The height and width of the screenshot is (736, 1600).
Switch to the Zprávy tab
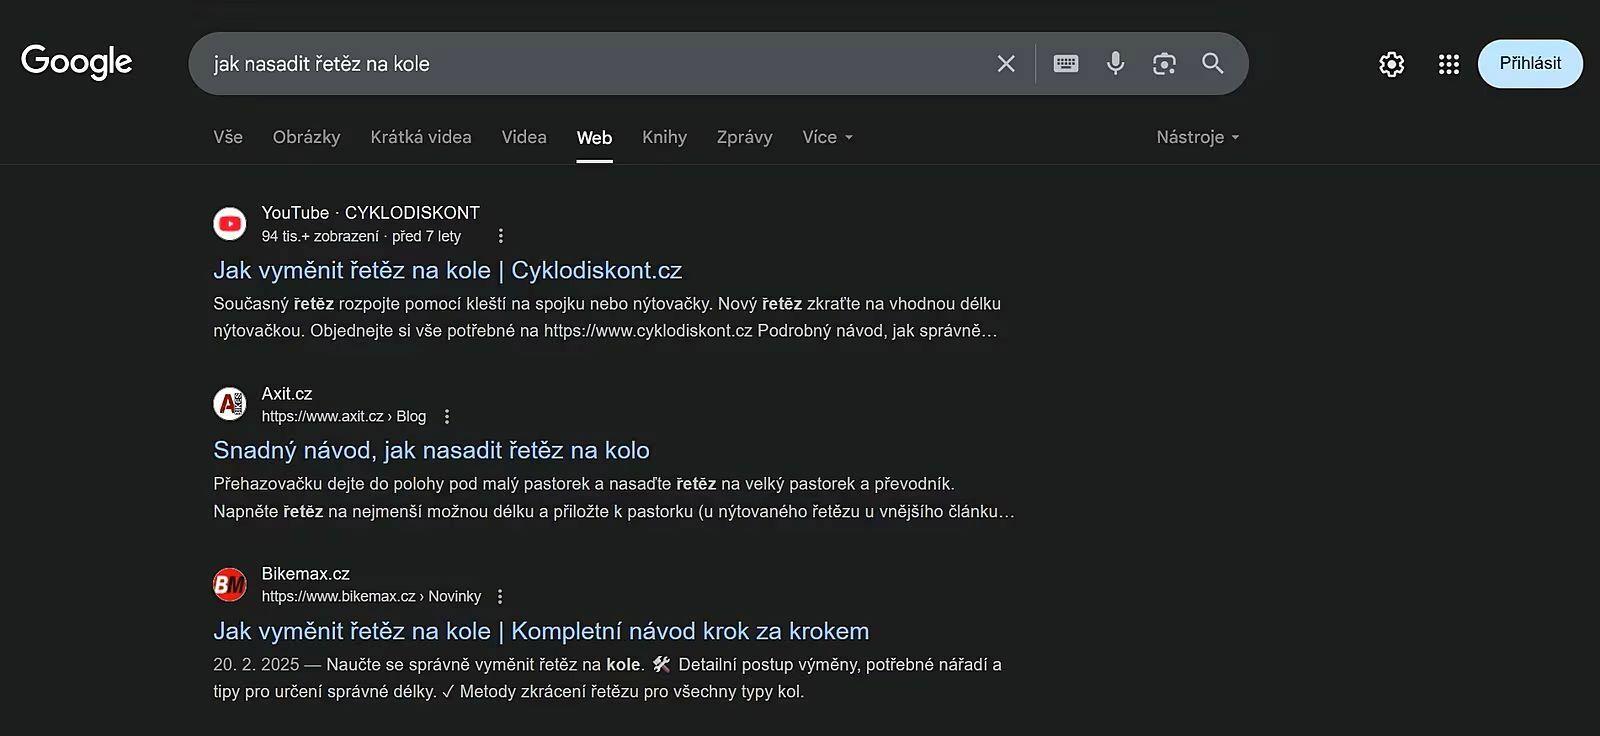click(745, 137)
